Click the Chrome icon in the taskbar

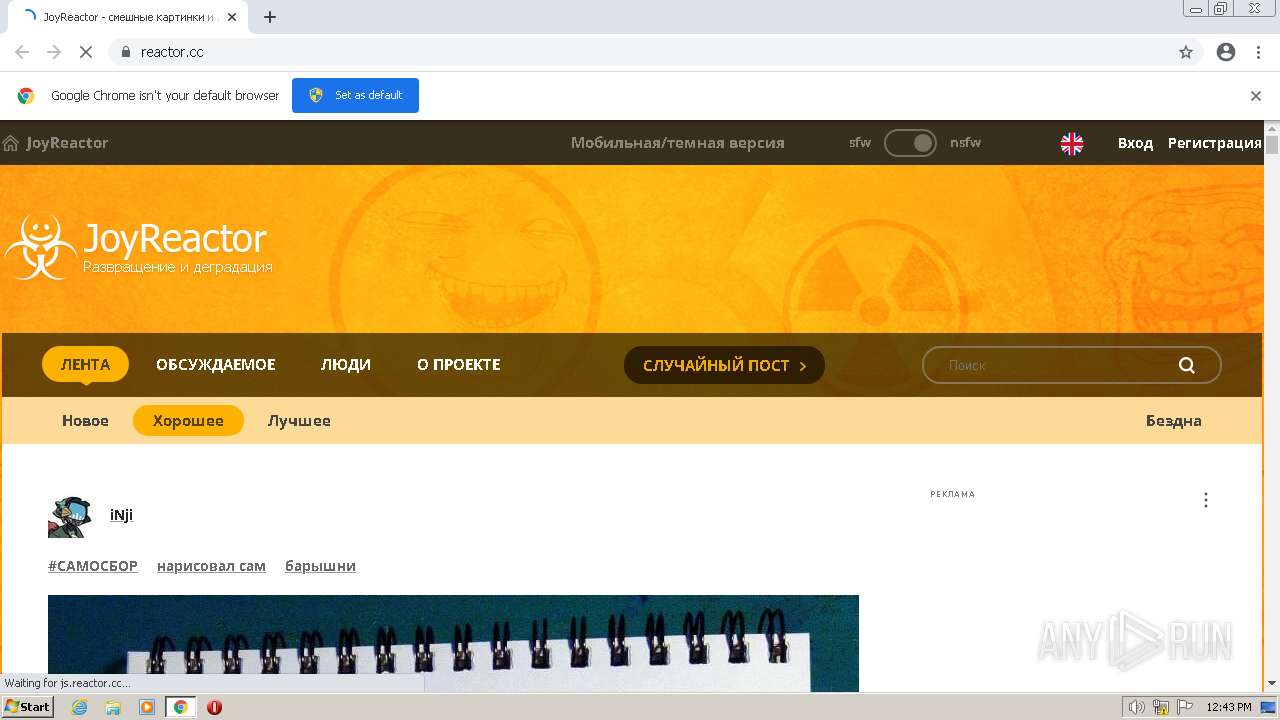point(181,707)
